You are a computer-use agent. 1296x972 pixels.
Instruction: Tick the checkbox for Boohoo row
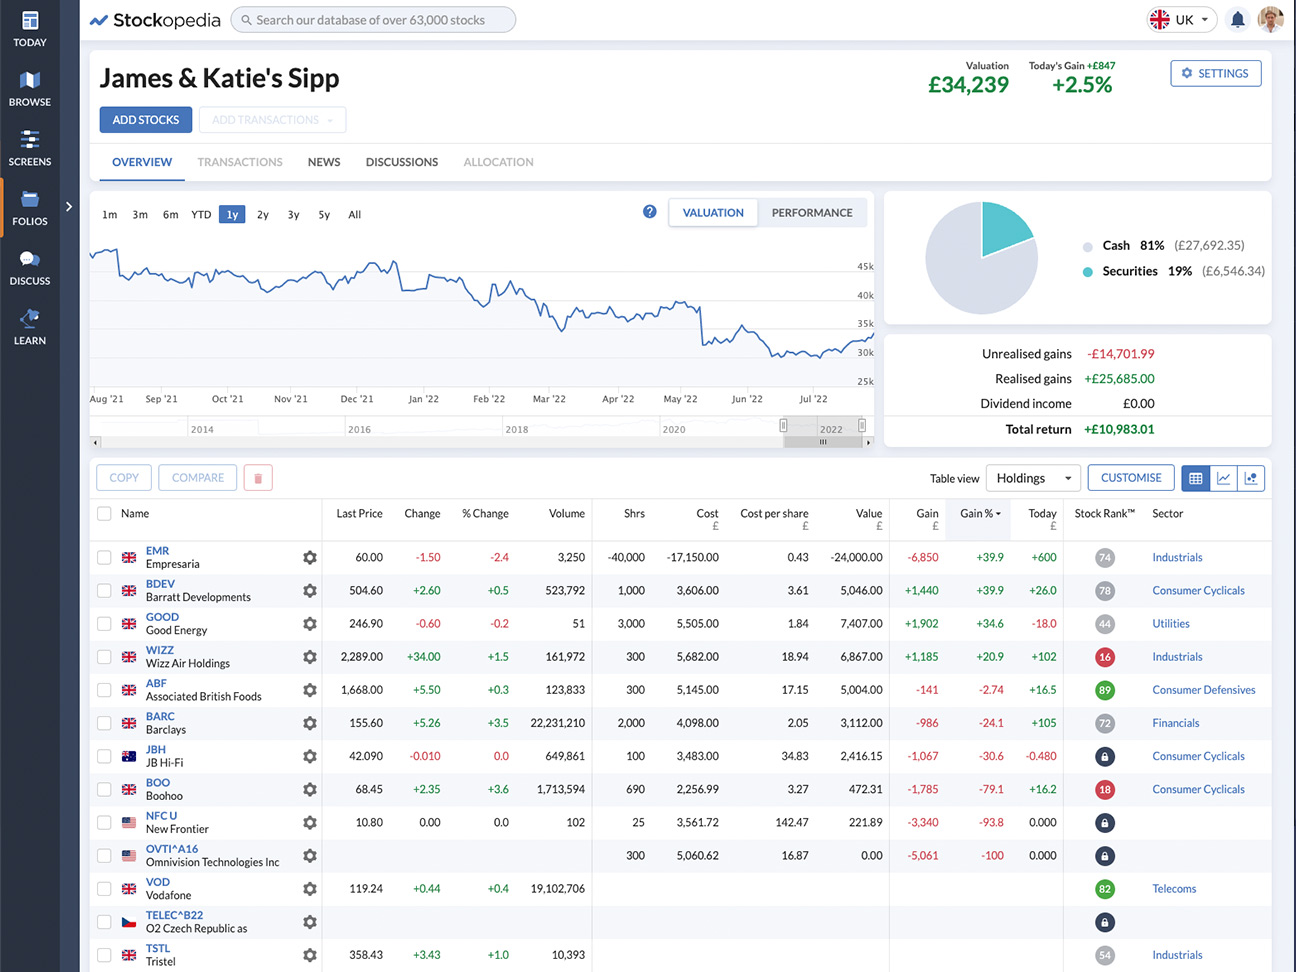[104, 790]
